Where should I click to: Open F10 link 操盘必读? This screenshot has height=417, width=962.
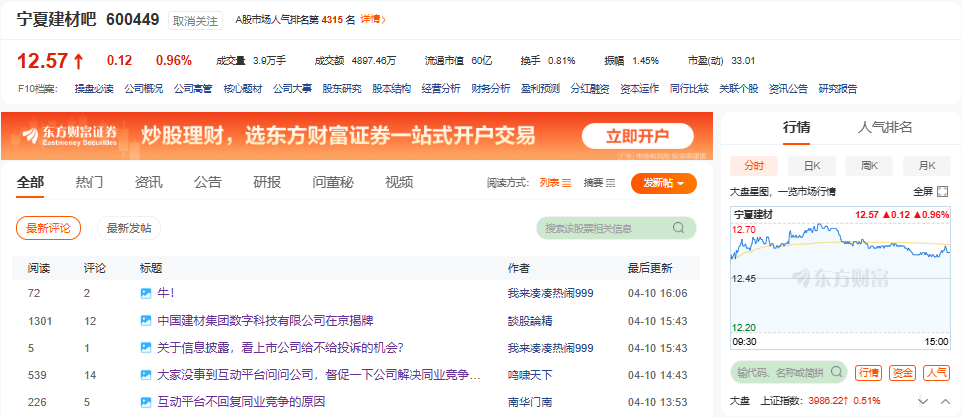(94, 89)
